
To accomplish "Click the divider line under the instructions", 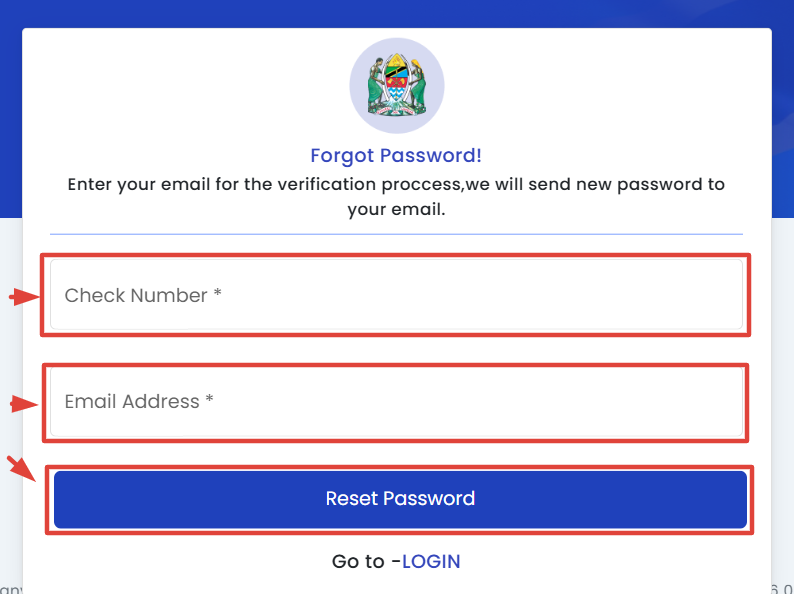I will 396,234.
